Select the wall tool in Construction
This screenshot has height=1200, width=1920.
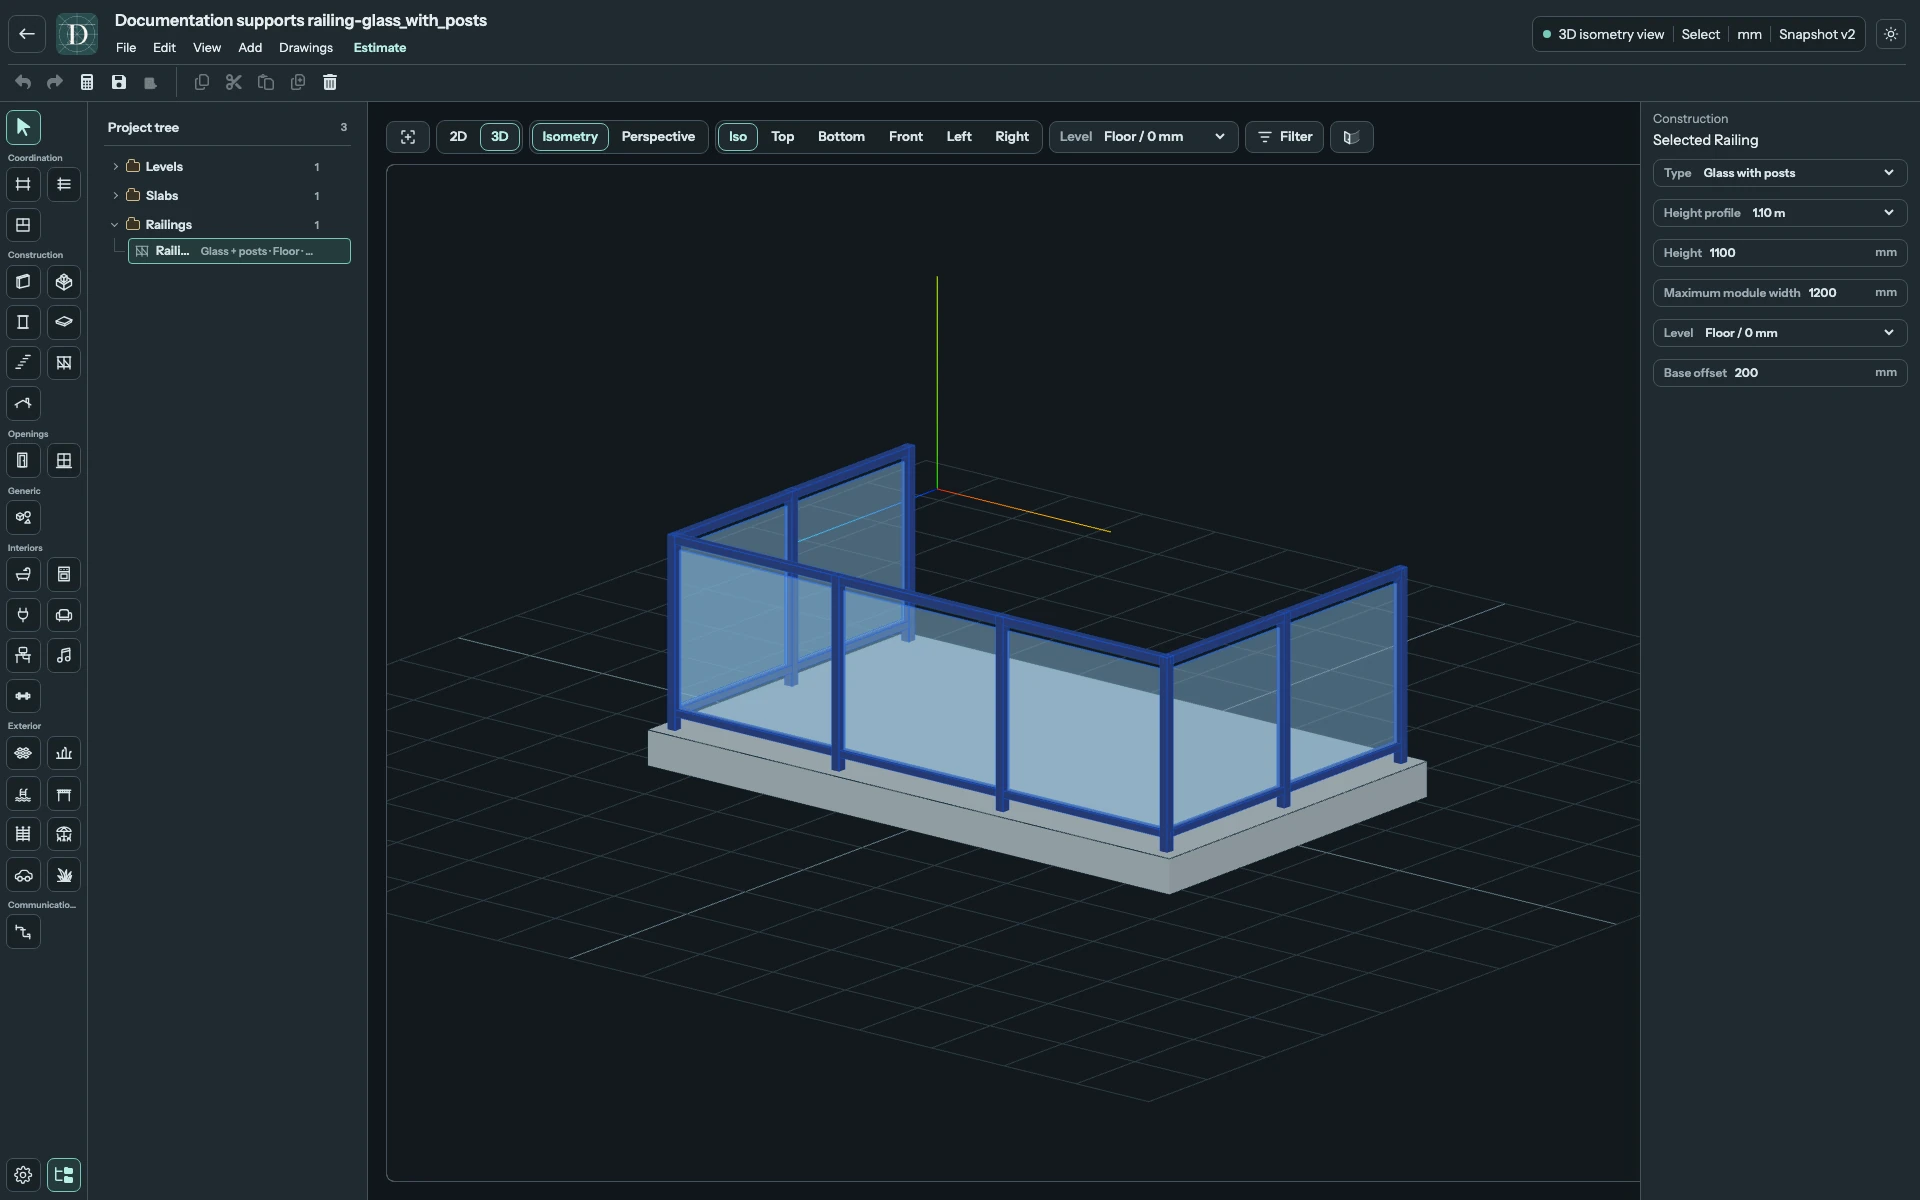[x=23, y=282]
